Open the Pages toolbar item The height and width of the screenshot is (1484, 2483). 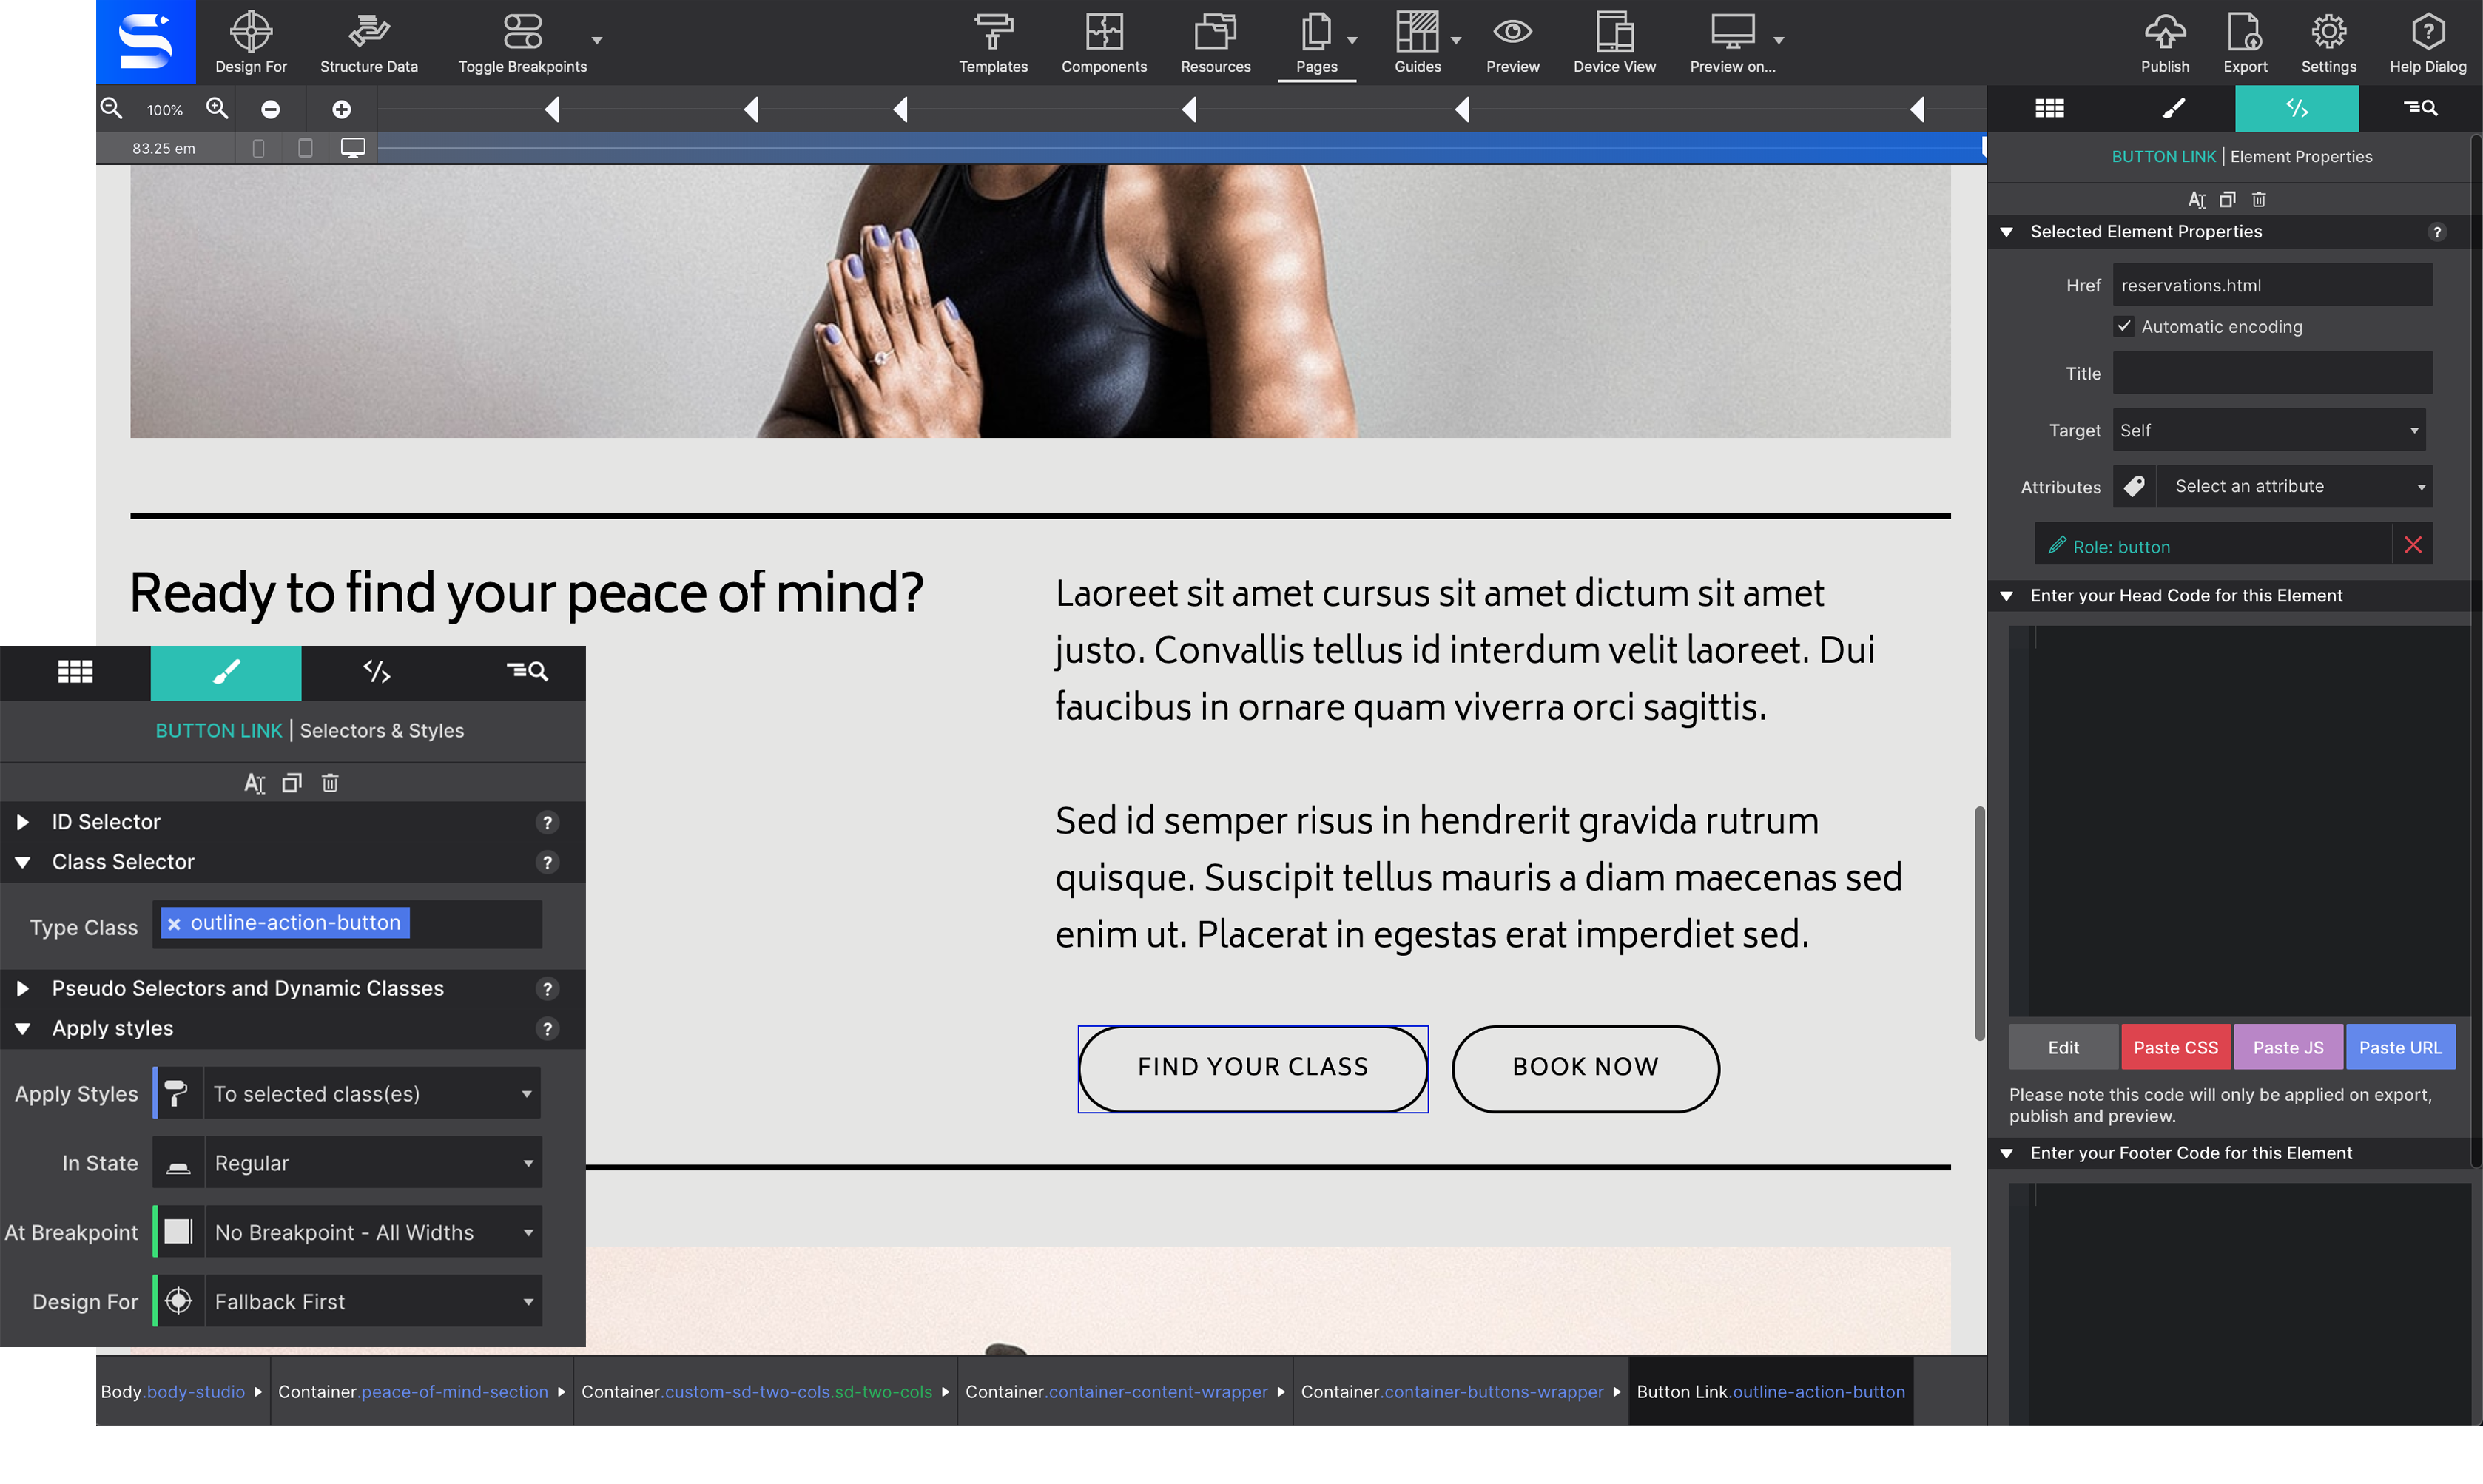(1316, 42)
